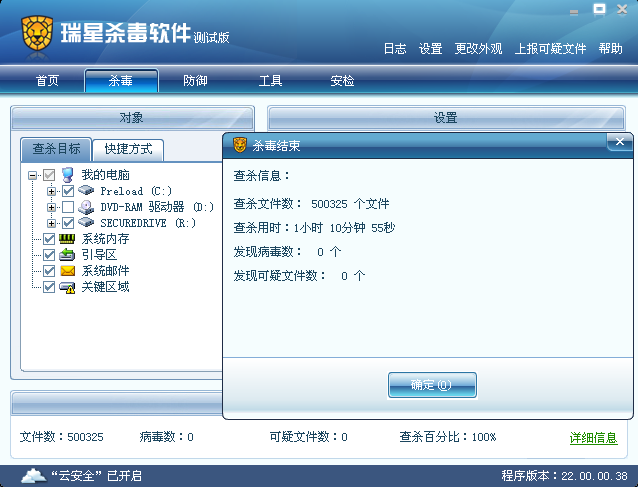
Task: Click 查杀用时 1小时 10分钟 55秒 text
Action: pyautogui.click(x=314, y=228)
